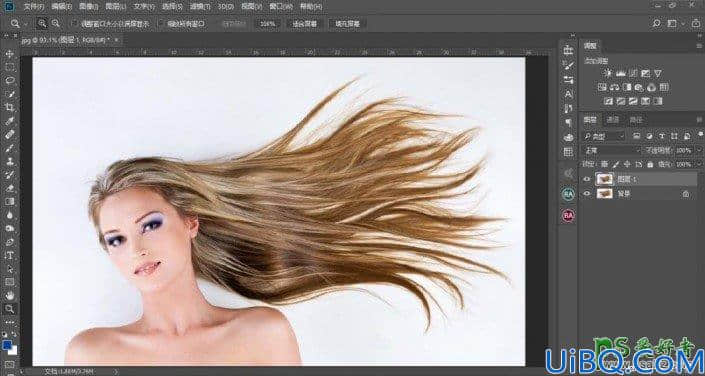Screen dimensions: 705x376
Task: Open the zoom tool preset picker arrow
Action: click(x=26, y=24)
